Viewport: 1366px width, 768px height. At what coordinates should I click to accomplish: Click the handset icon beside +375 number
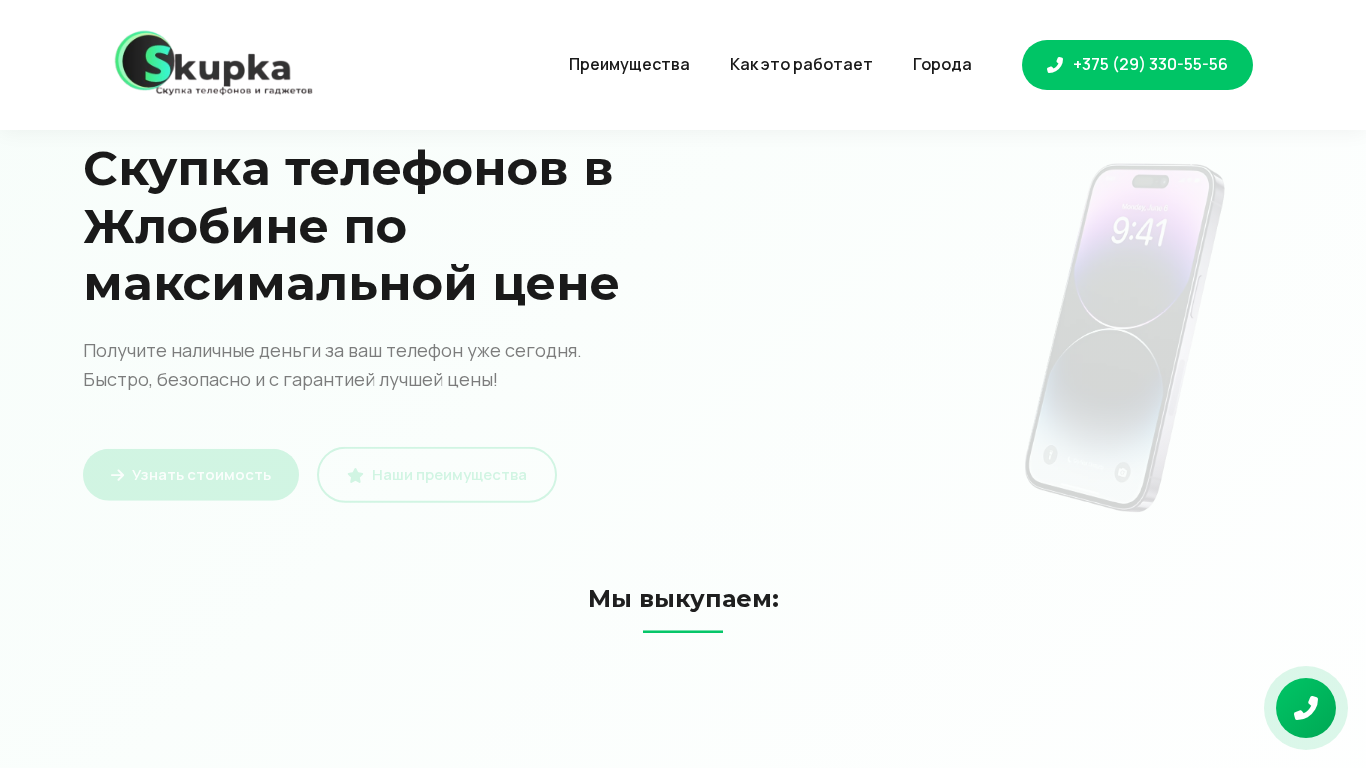click(1054, 65)
